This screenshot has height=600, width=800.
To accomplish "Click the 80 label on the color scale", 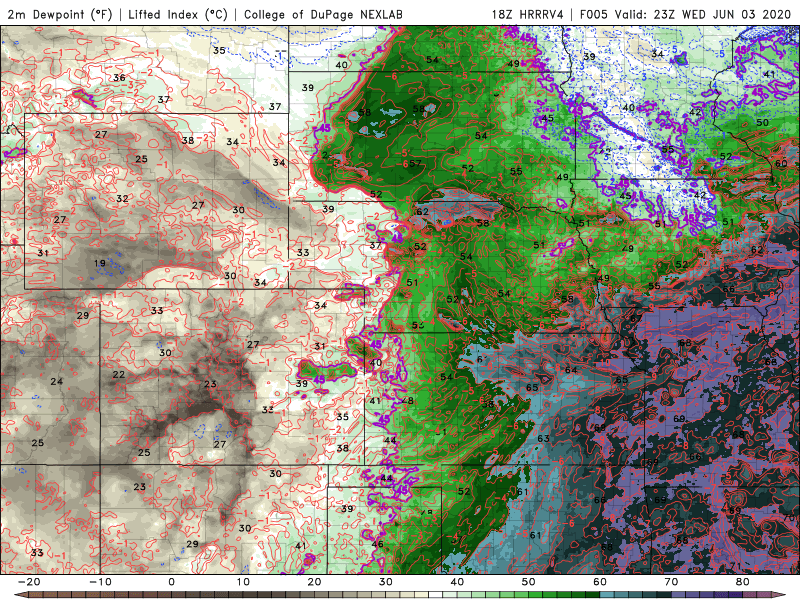I will (743, 582).
